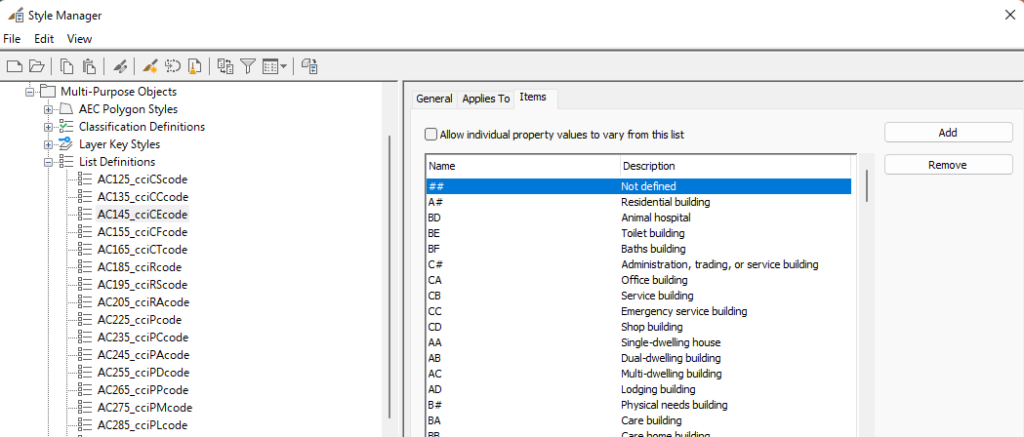Switch to the Applies To tab
This screenshot has width=1024, height=437.
pyautogui.click(x=486, y=99)
